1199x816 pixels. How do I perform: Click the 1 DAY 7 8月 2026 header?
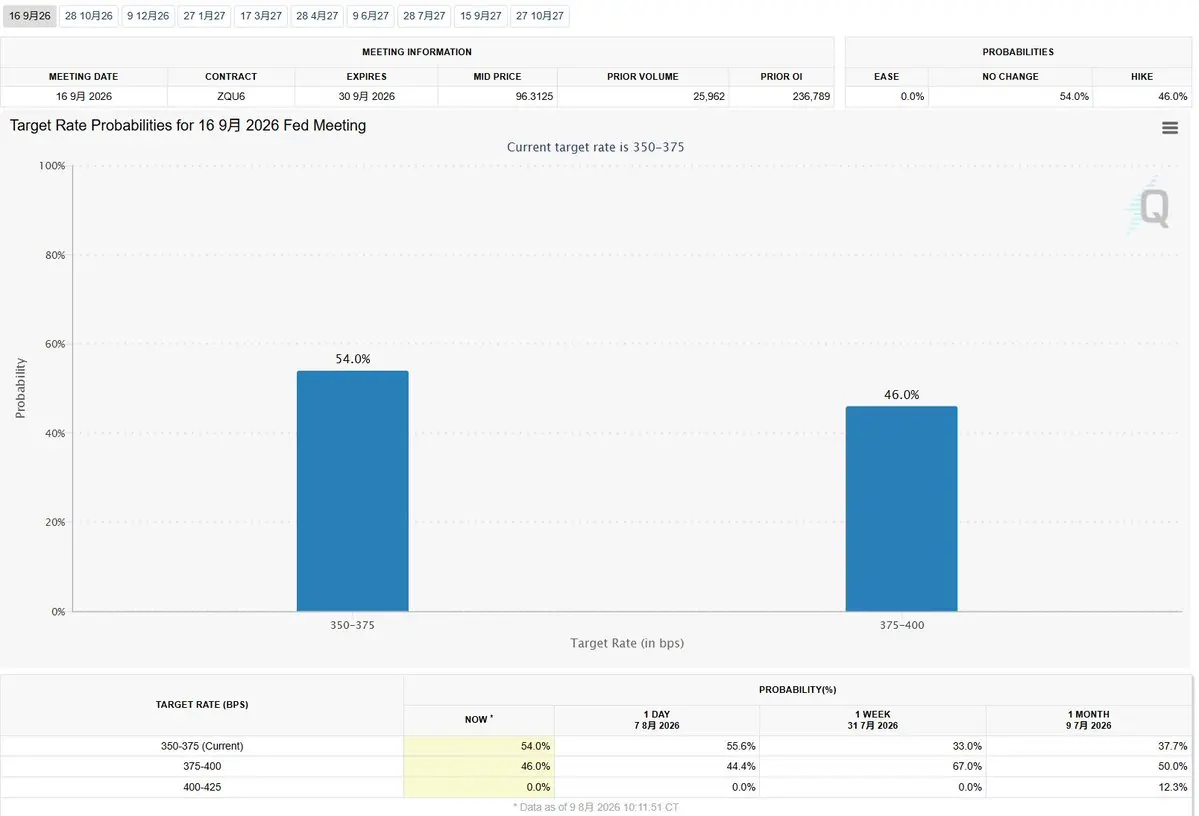(x=657, y=720)
